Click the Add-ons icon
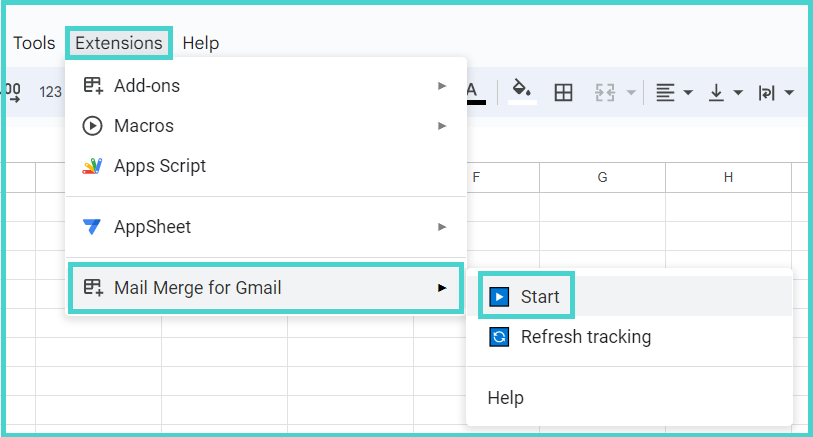This screenshot has height=437, width=813. click(x=93, y=86)
